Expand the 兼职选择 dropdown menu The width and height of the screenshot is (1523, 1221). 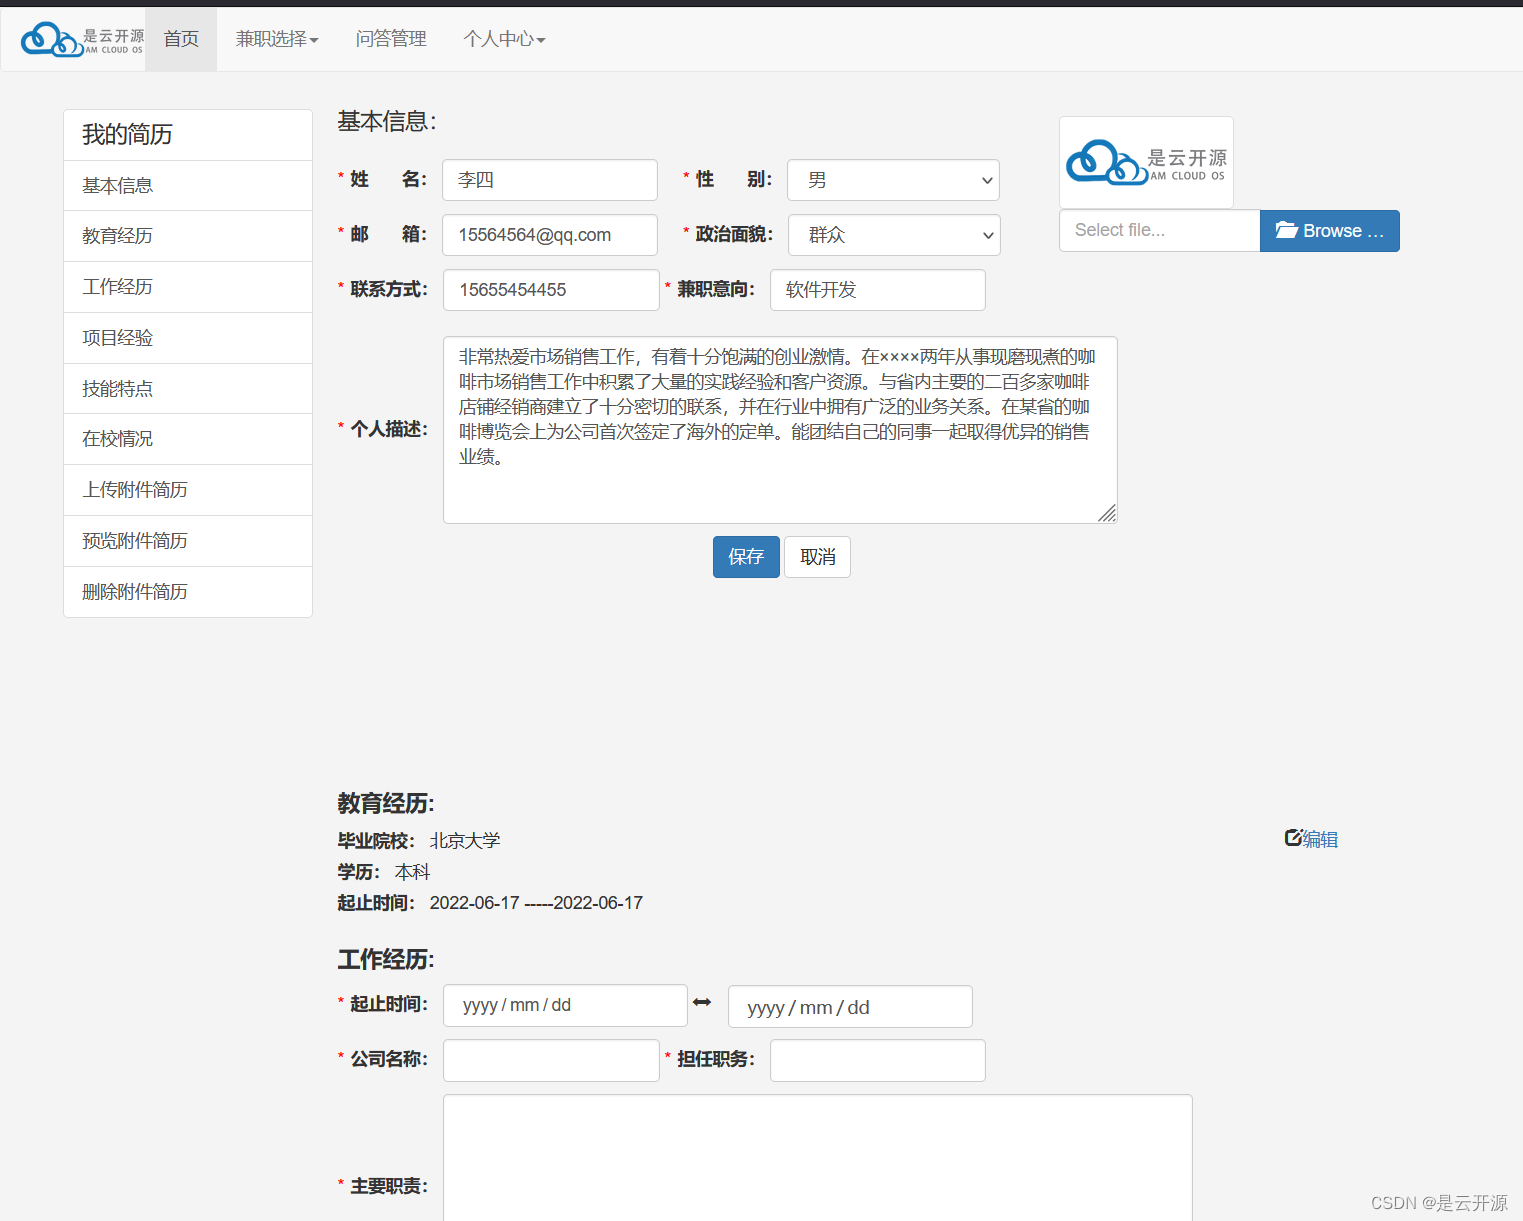277,39
